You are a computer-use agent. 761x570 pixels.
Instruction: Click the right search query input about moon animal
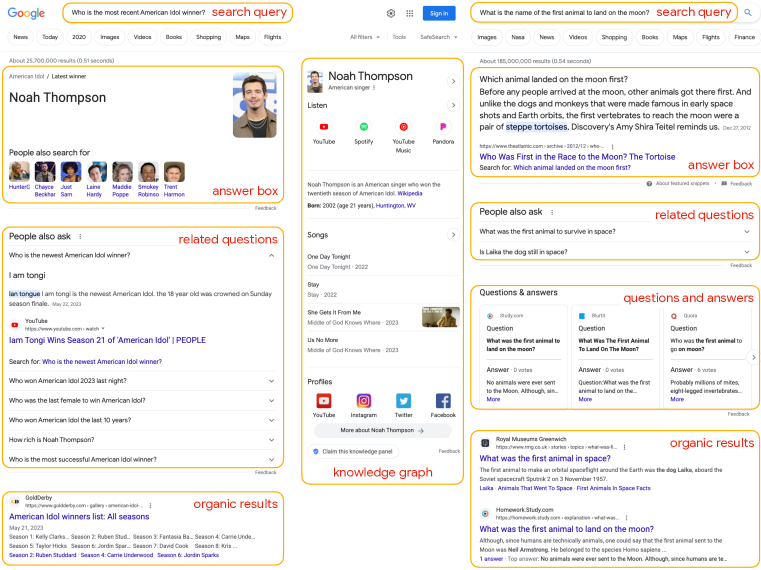tap(604, 13)
